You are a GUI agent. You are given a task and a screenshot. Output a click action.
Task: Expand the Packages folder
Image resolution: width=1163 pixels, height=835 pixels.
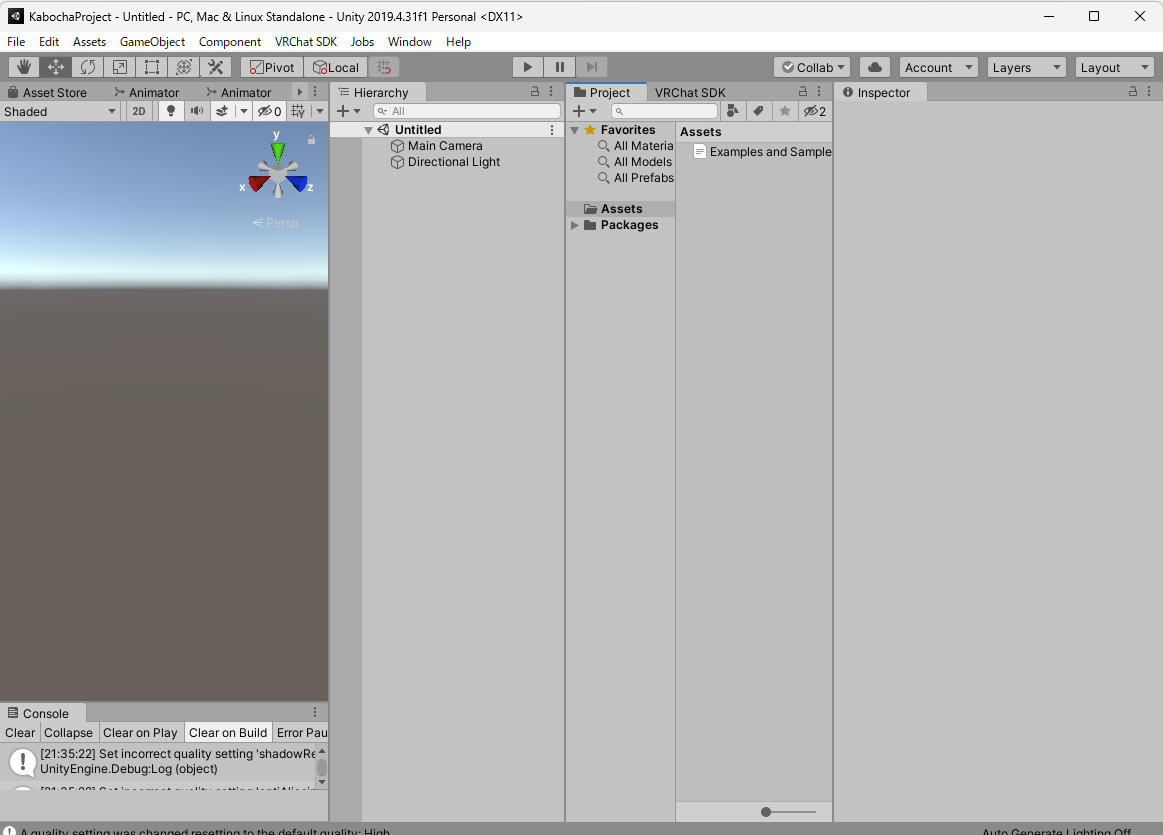point(575,225)
